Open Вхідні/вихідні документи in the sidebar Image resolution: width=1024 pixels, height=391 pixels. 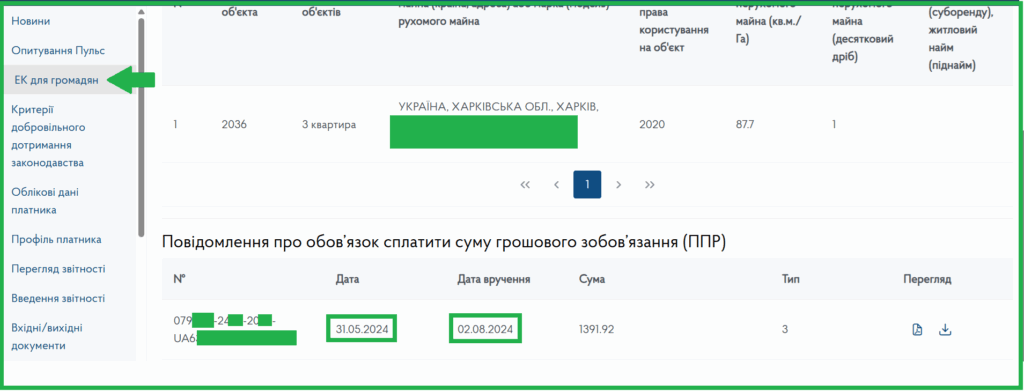coord(47,337)
